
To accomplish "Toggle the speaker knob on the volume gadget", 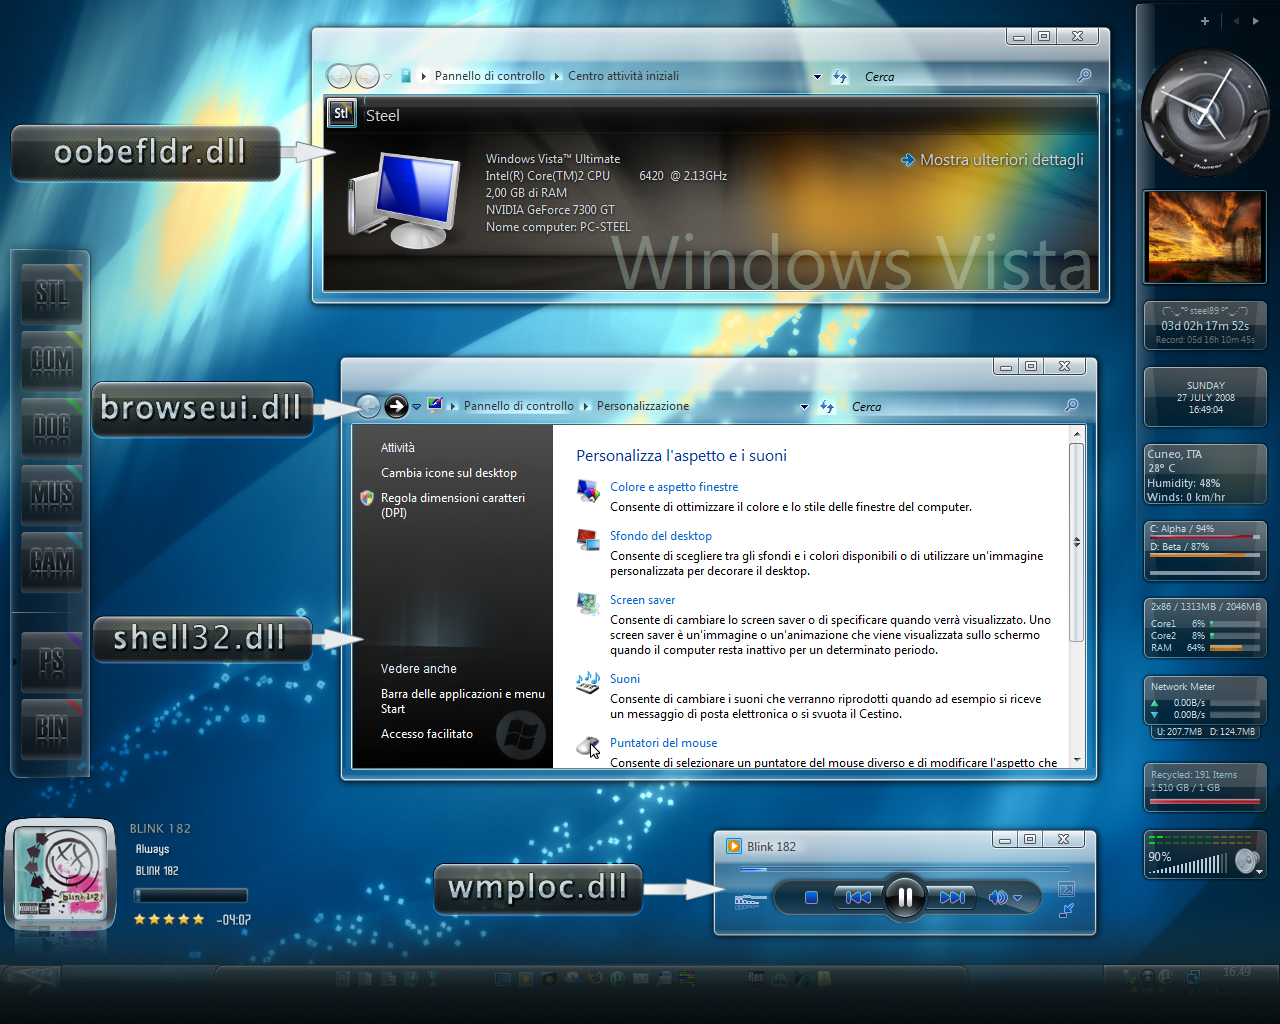I will [x=1247, y=861].
